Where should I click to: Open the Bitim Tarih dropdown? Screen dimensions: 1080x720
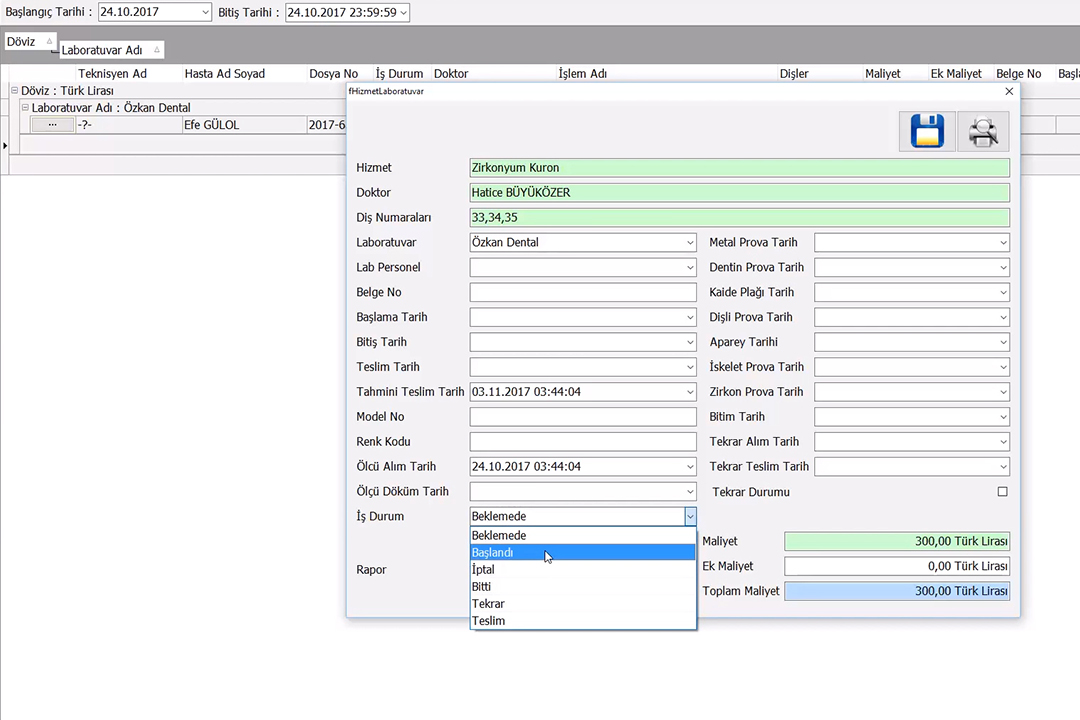point(1004,416)
